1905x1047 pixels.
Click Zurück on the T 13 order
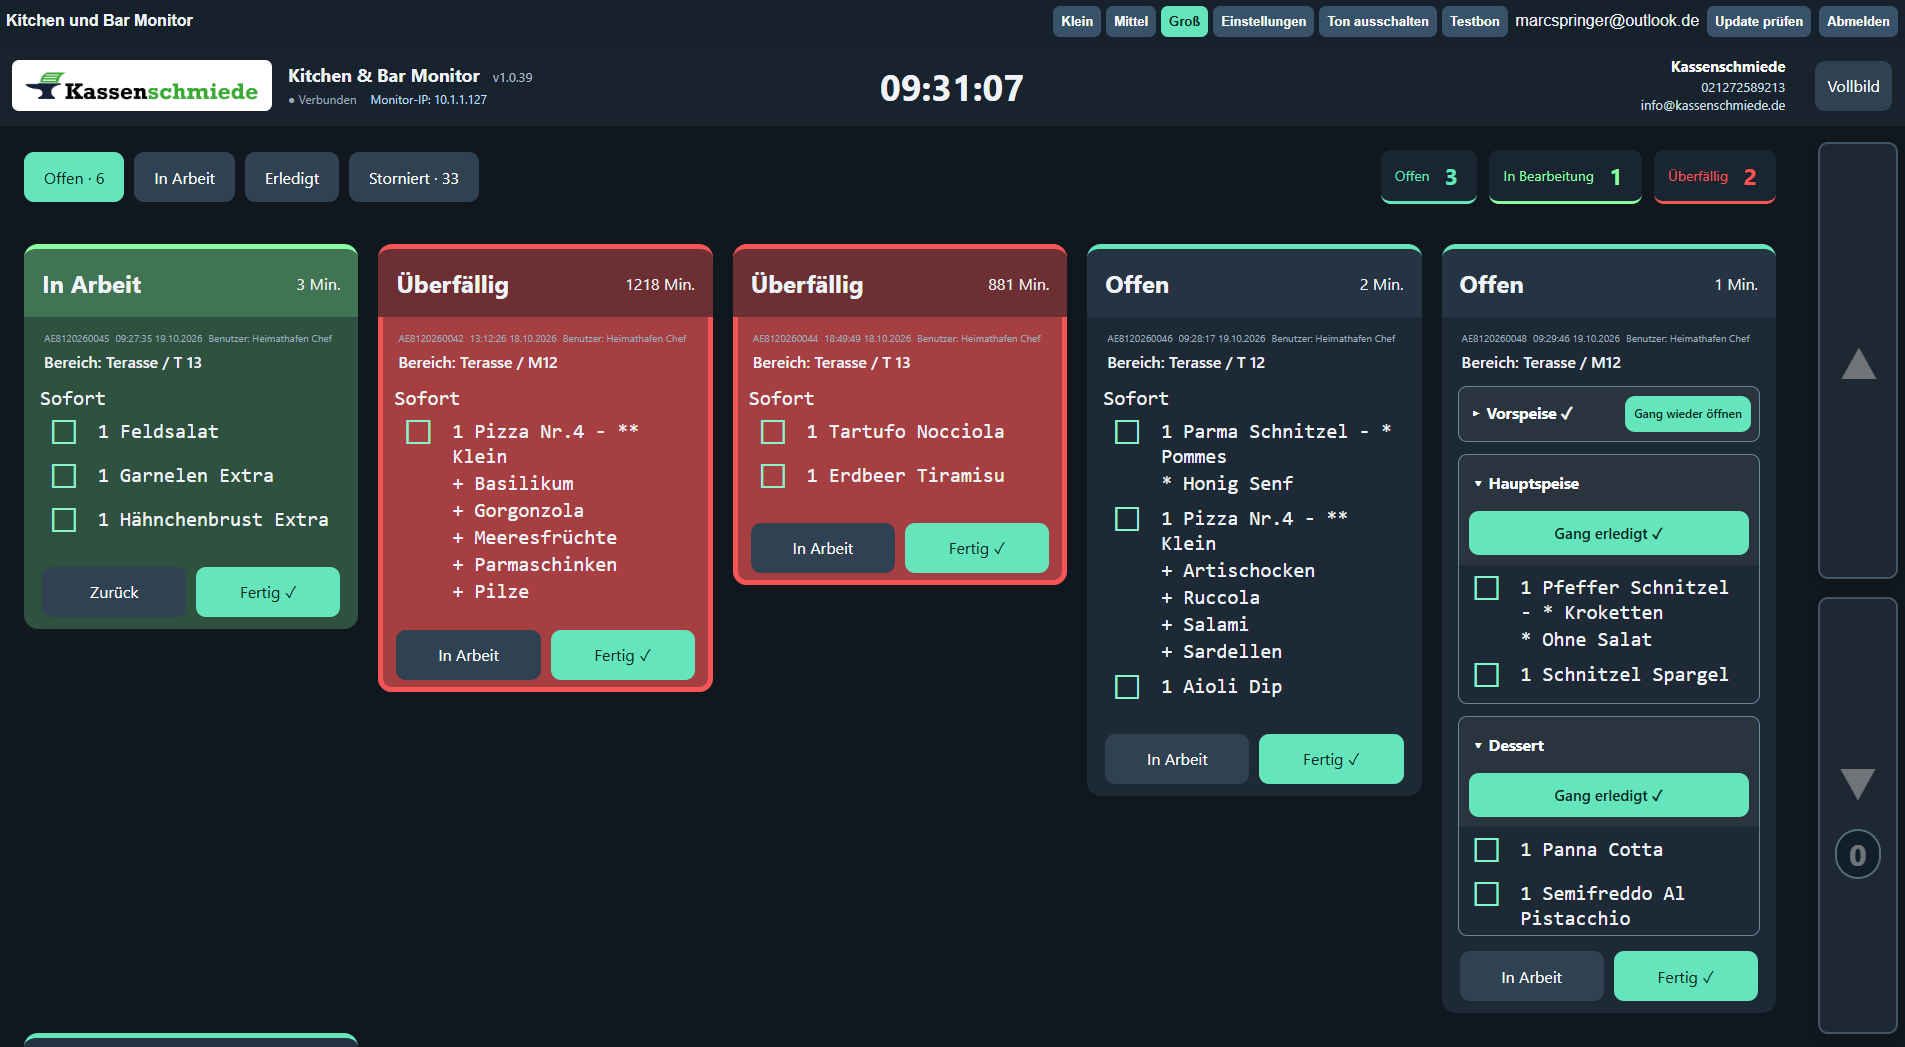114,592
